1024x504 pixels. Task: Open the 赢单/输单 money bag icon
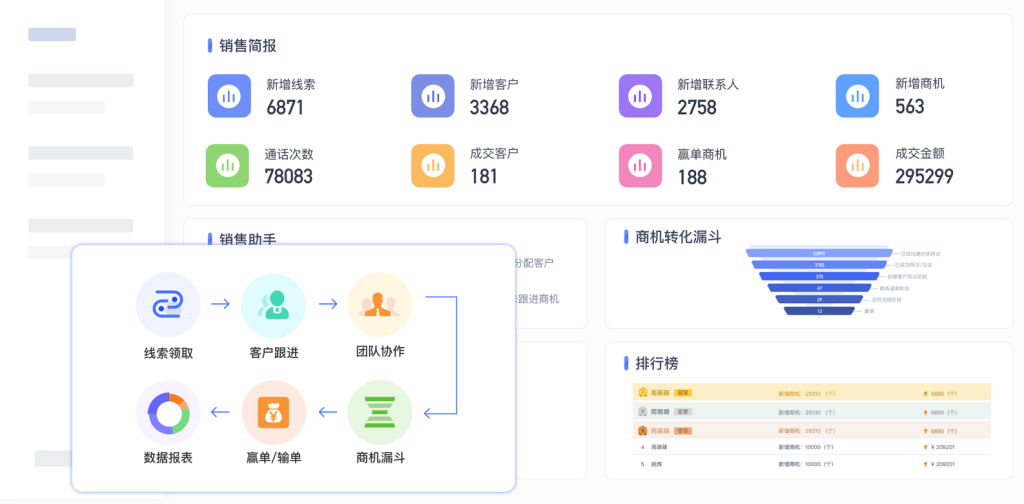point(274,413)
